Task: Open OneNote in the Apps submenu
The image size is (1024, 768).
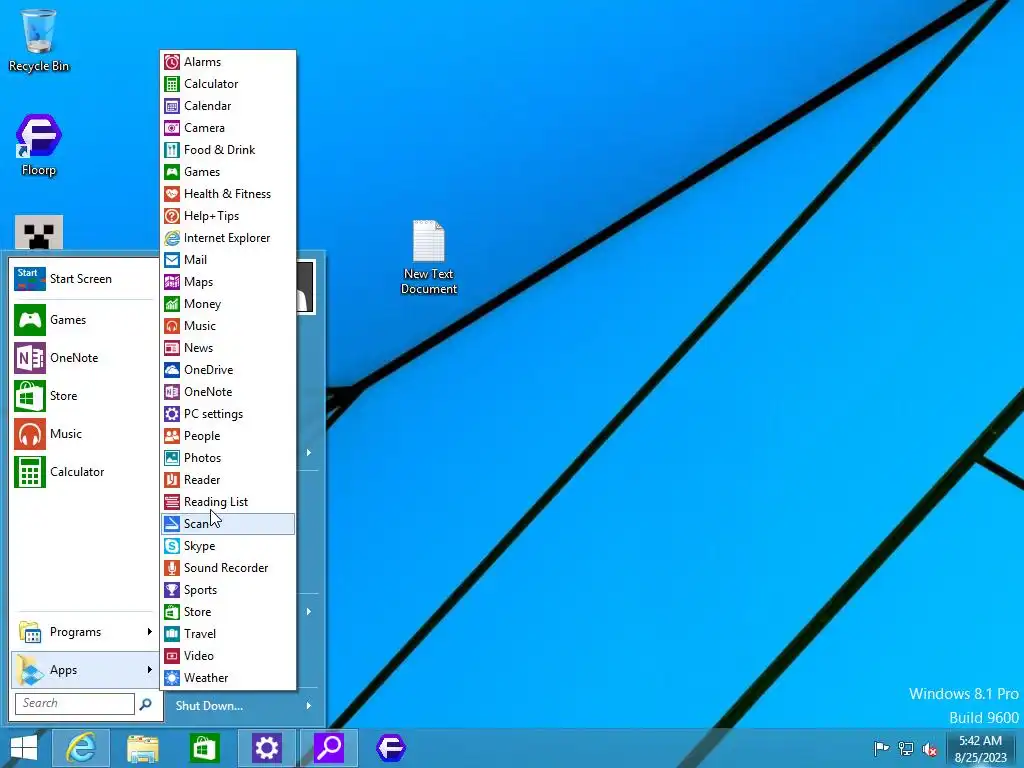Action: [x=228, y=392]
